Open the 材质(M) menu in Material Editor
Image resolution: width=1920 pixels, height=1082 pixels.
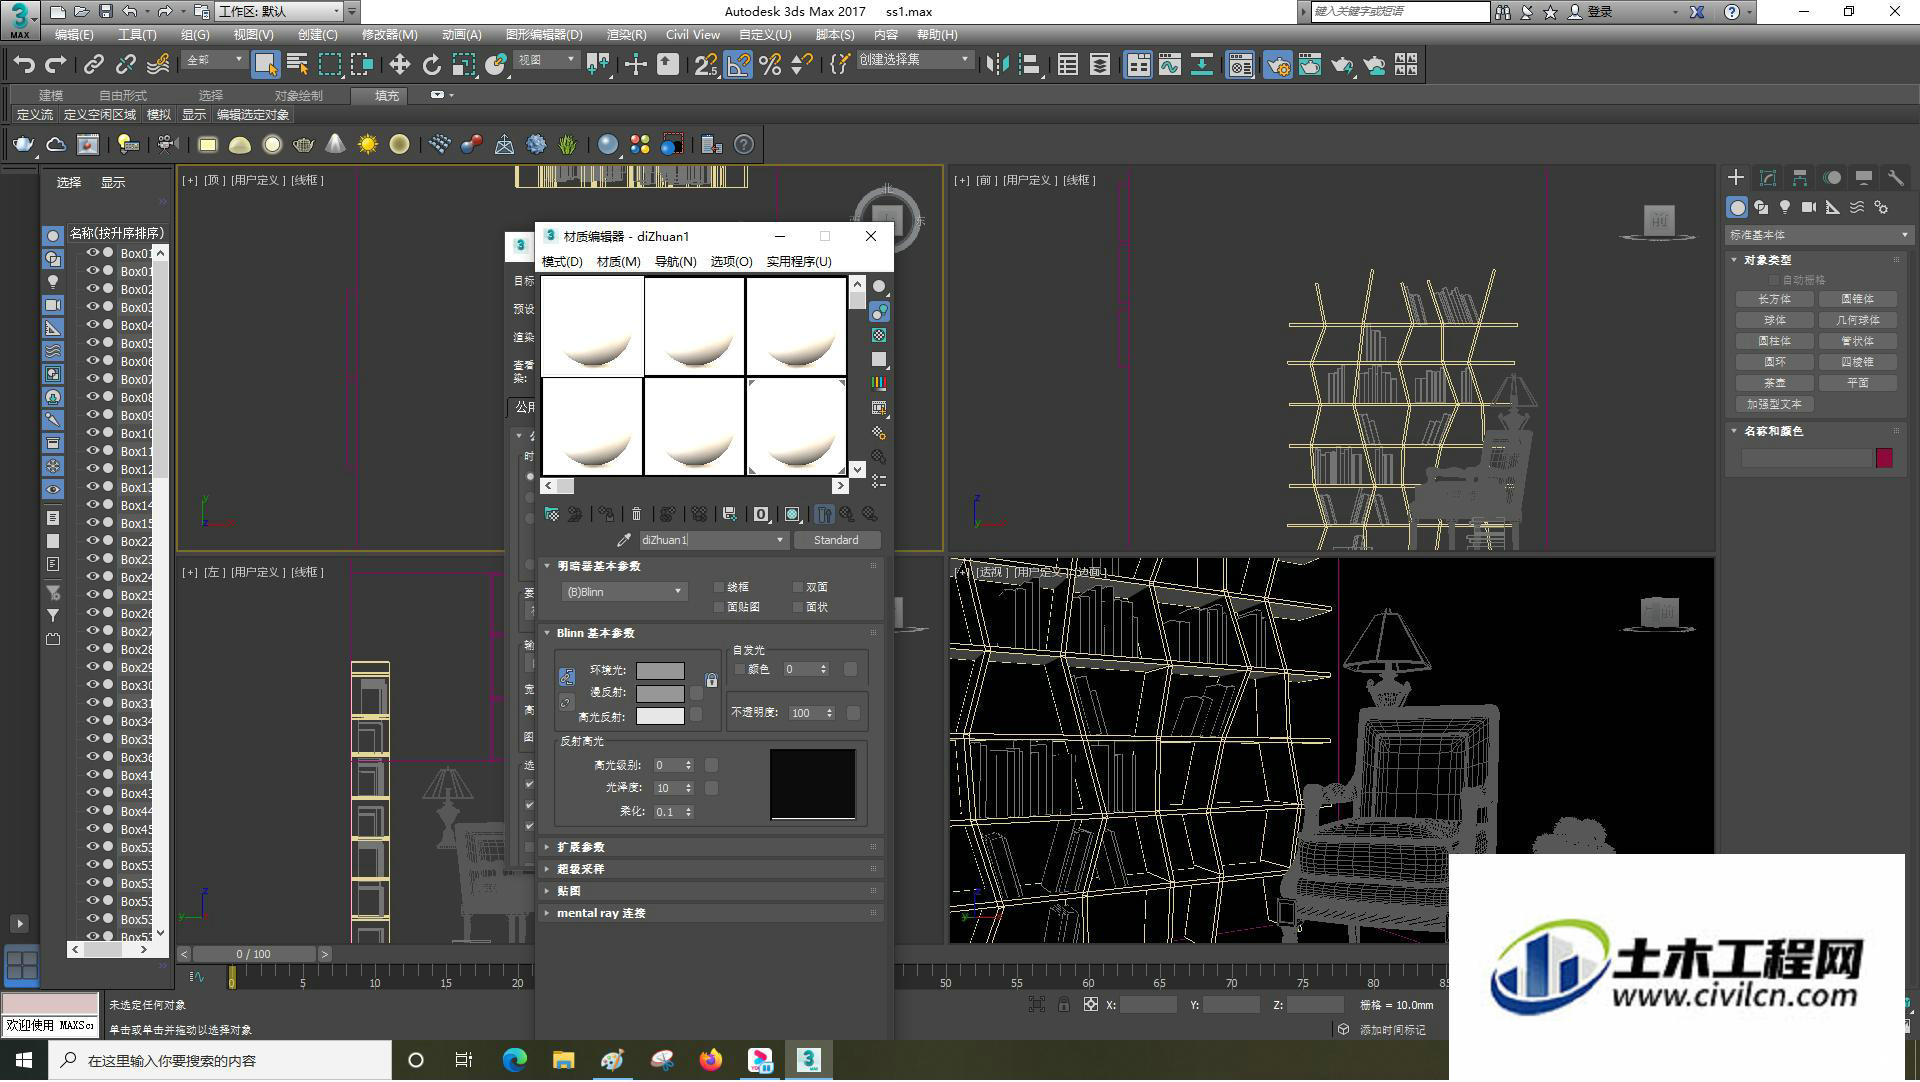pyautogui.click(x=618, y=262)
